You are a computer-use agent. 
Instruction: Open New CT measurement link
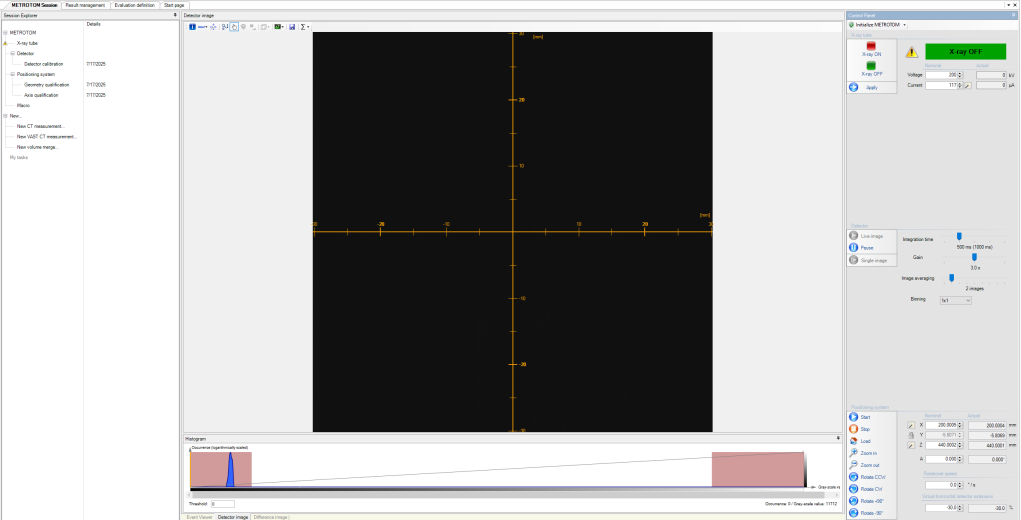[x=40, y=126]
